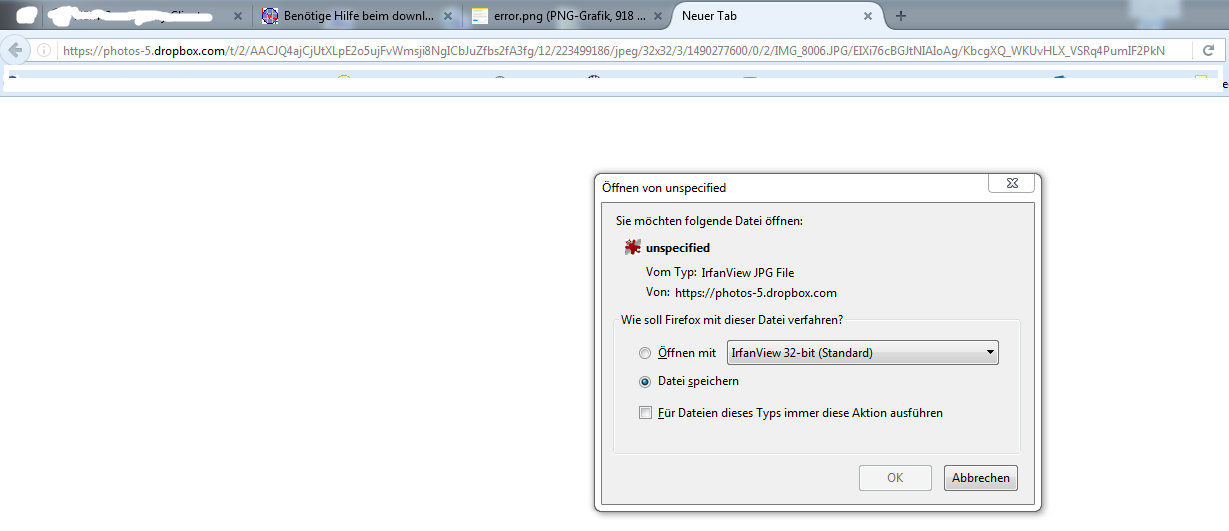This screenshot has width=1229, height=531.
Task: Click the Abbrechen button
Action: point(980,478)
